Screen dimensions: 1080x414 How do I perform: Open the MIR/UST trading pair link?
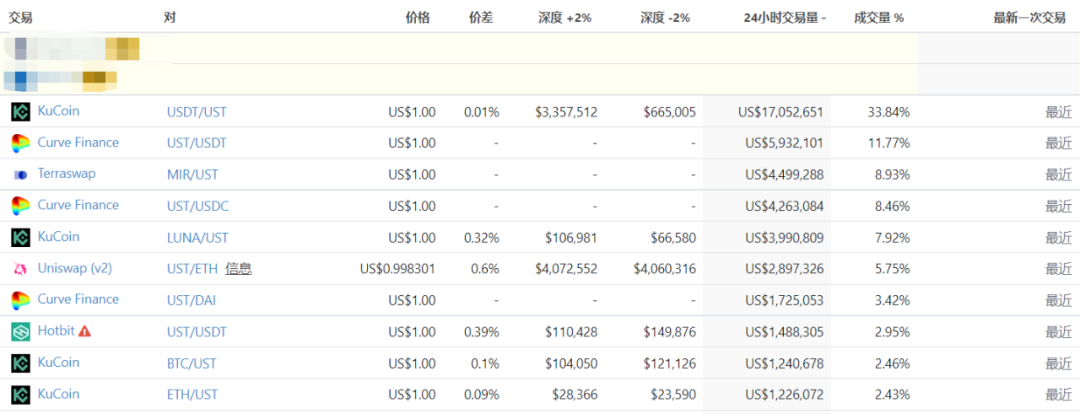pyautogui.click(x=191, y=175)
